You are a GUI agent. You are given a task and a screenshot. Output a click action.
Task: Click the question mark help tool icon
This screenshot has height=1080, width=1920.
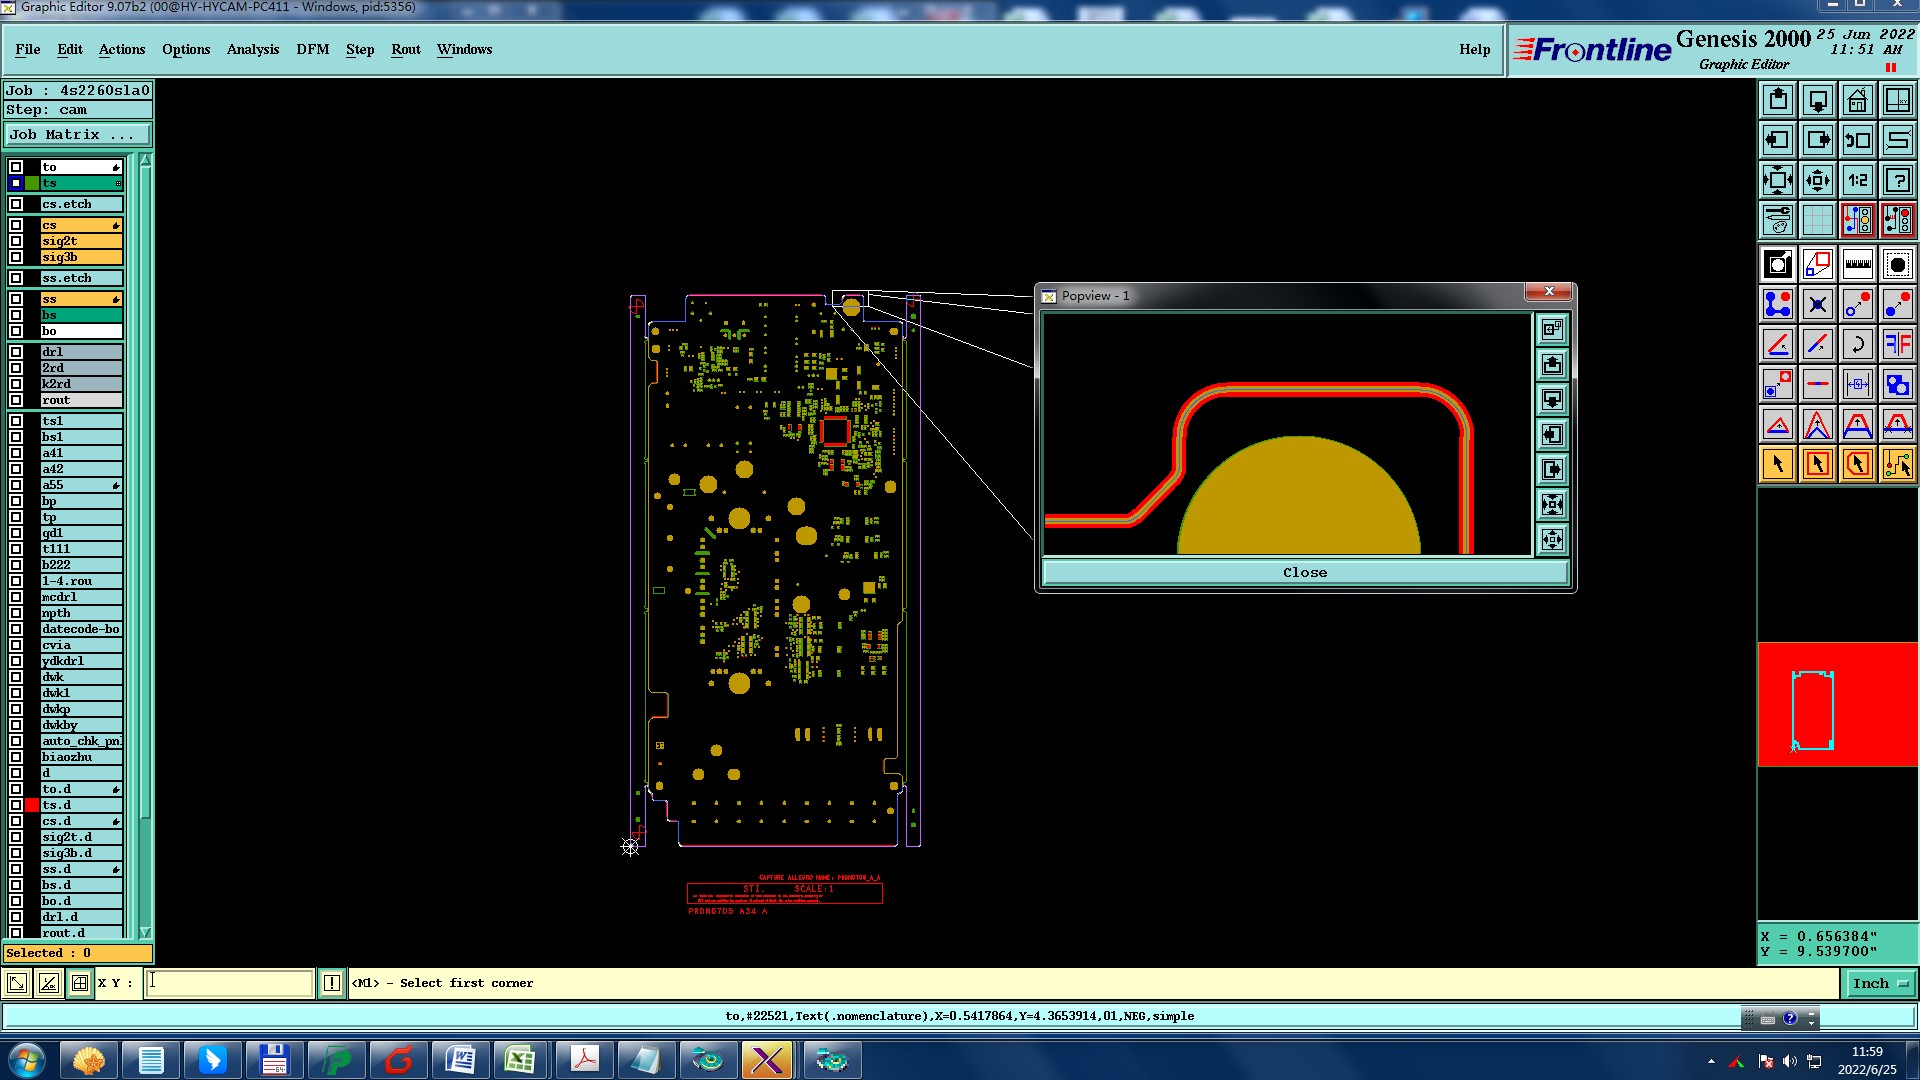(1897, 180)
